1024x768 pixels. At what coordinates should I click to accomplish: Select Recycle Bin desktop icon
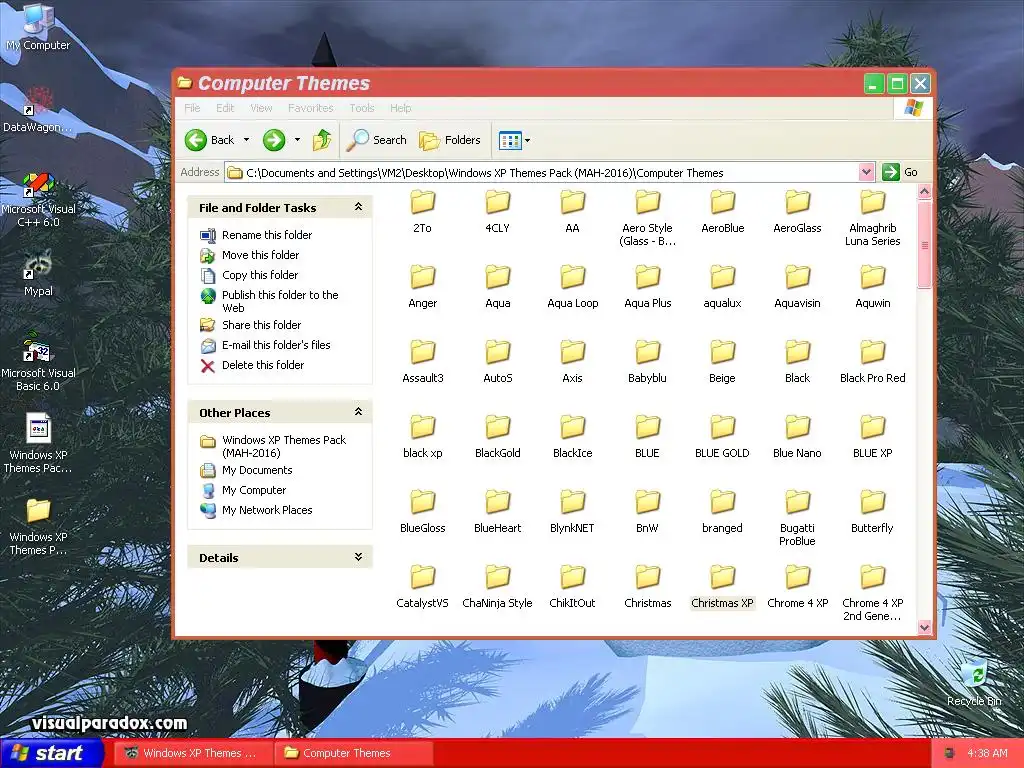point(974,684)
